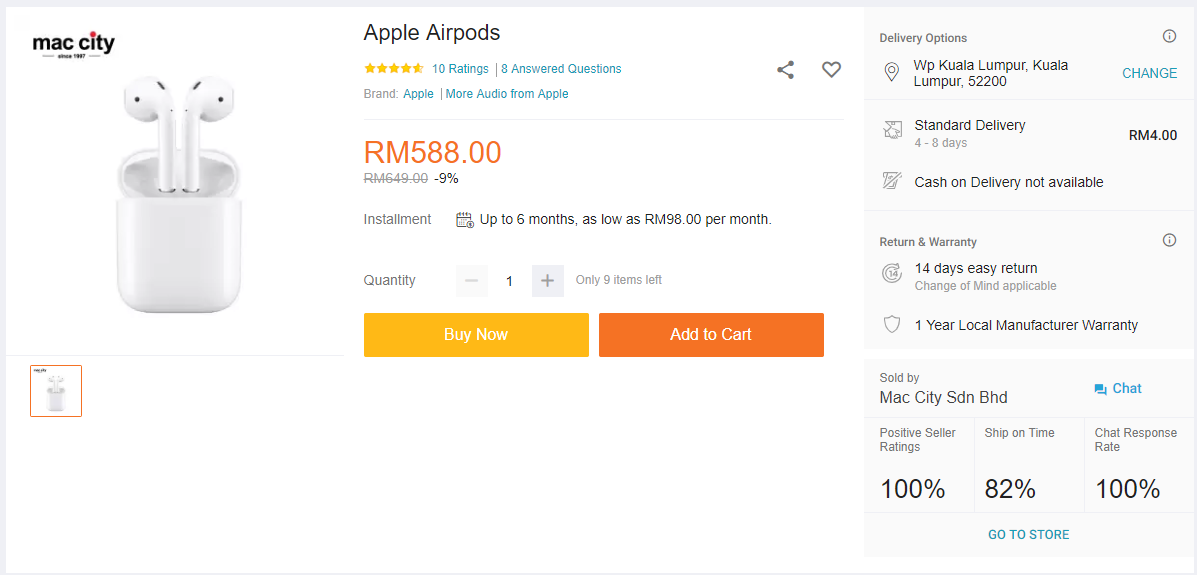Image resolution: width=1197 pixels, height=575 pixels.
Task: Click the warranty shield icon
Action: pos(892,325)
